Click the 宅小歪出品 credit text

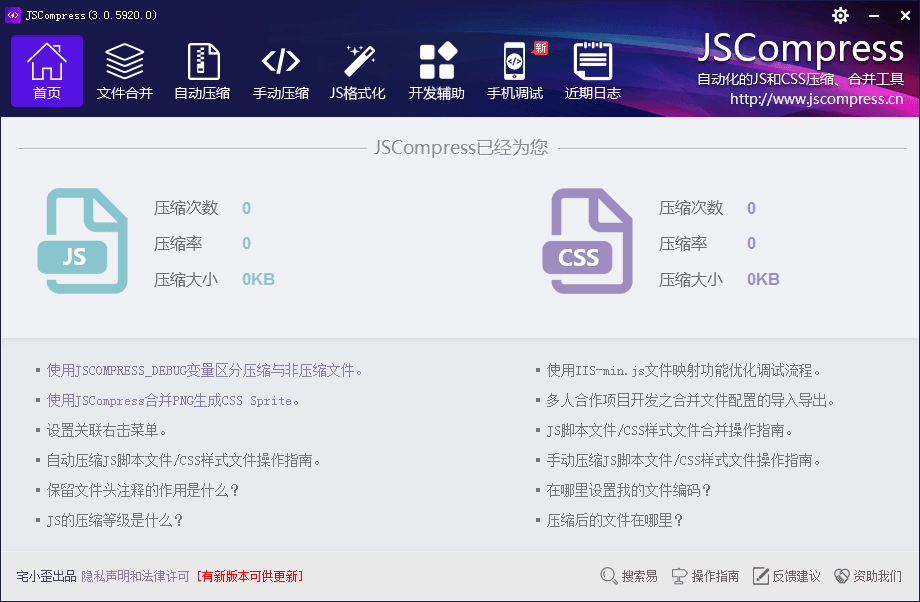click(46, 576)
